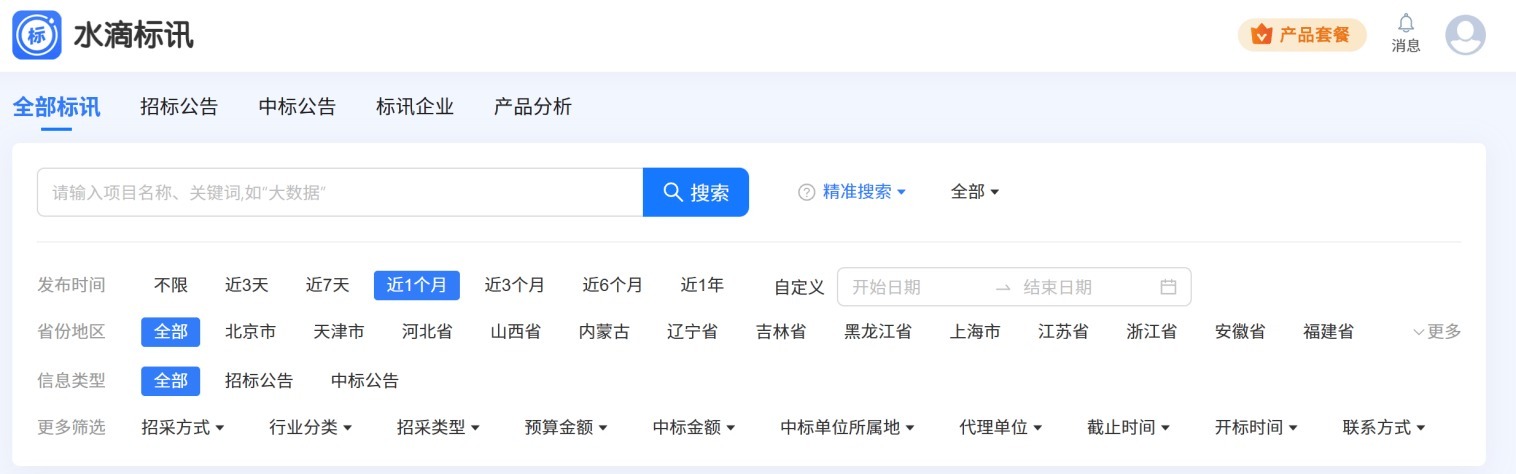Open the 预算金额 filter dropdown
The width and height of the screenshot is (1516, 474).
coord(566,428)
